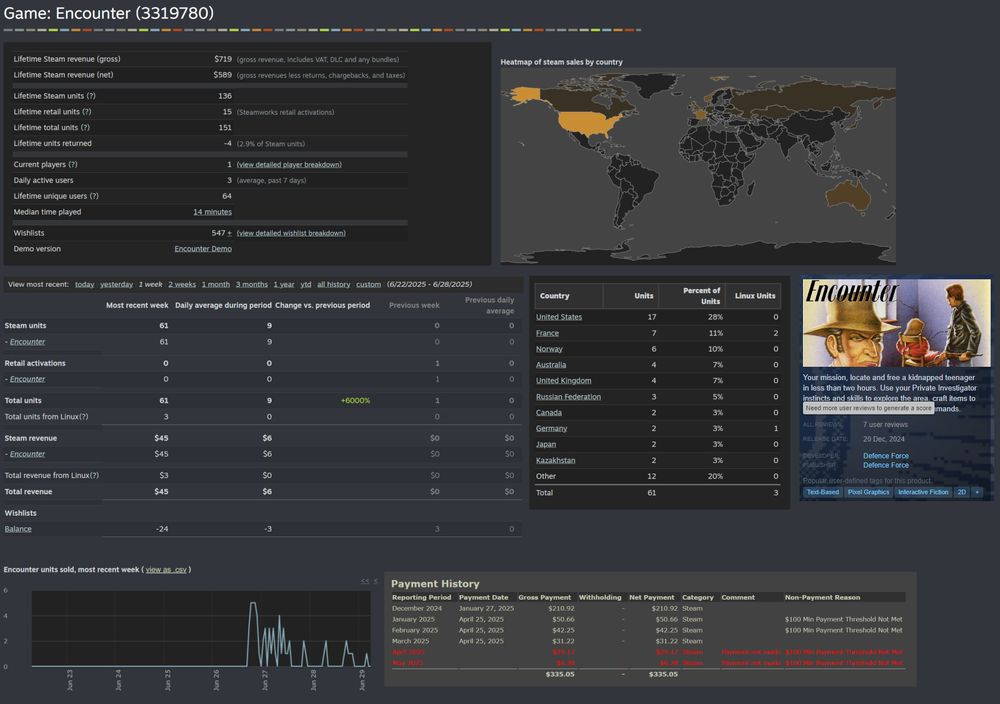Open the Encounter Demo link
This screenshot has height=704, width=1000.
[x=203, y=249]
